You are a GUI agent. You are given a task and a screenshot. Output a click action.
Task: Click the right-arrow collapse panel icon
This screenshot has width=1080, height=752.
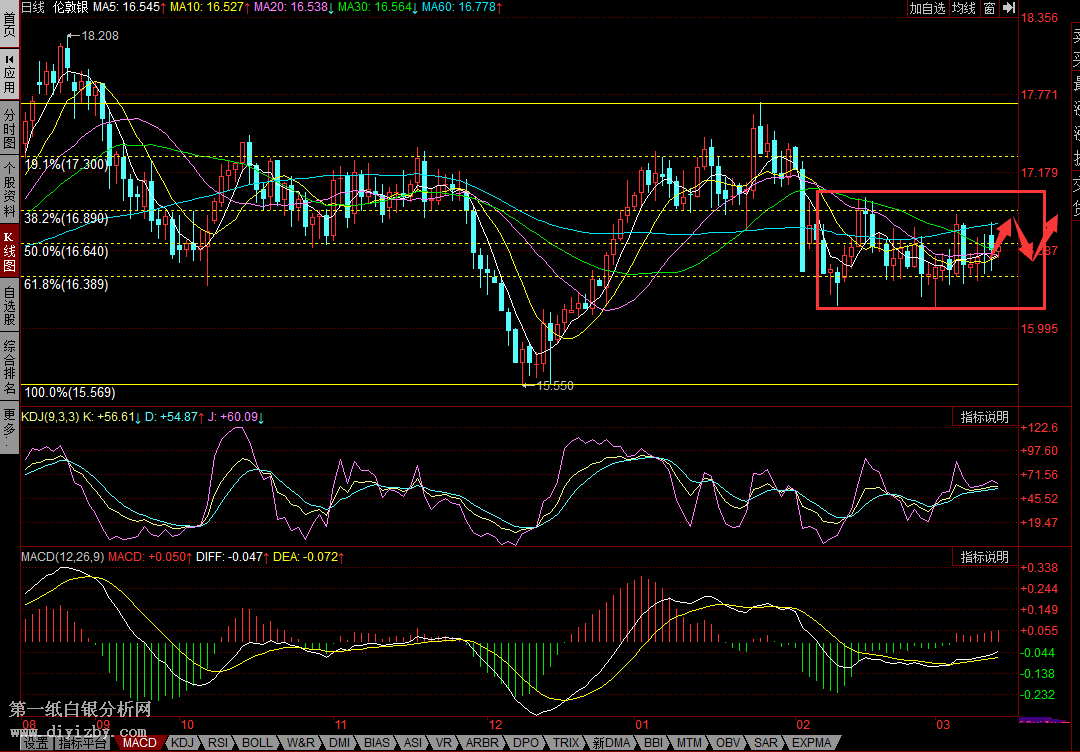coord(1007,8)
